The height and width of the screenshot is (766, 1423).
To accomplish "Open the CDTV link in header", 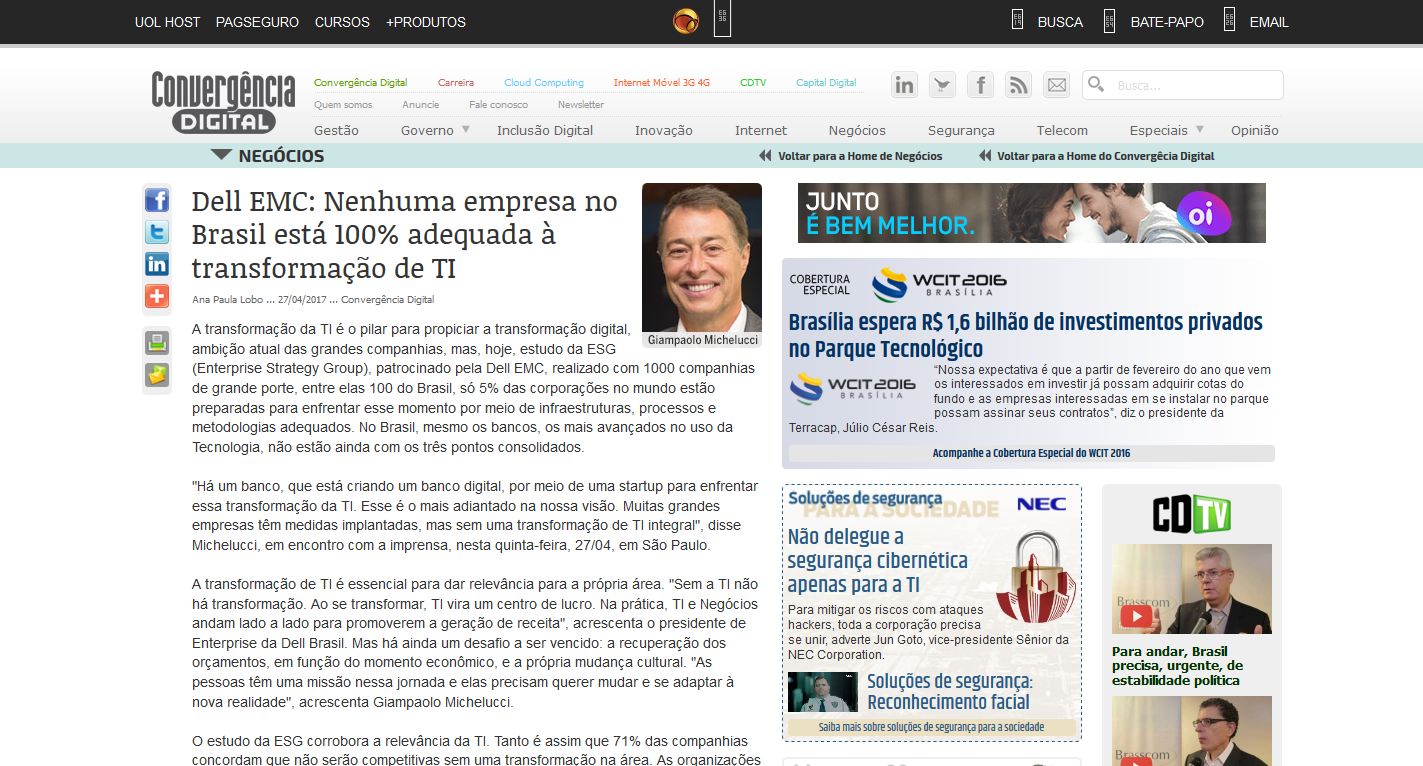I will point(753,83).
